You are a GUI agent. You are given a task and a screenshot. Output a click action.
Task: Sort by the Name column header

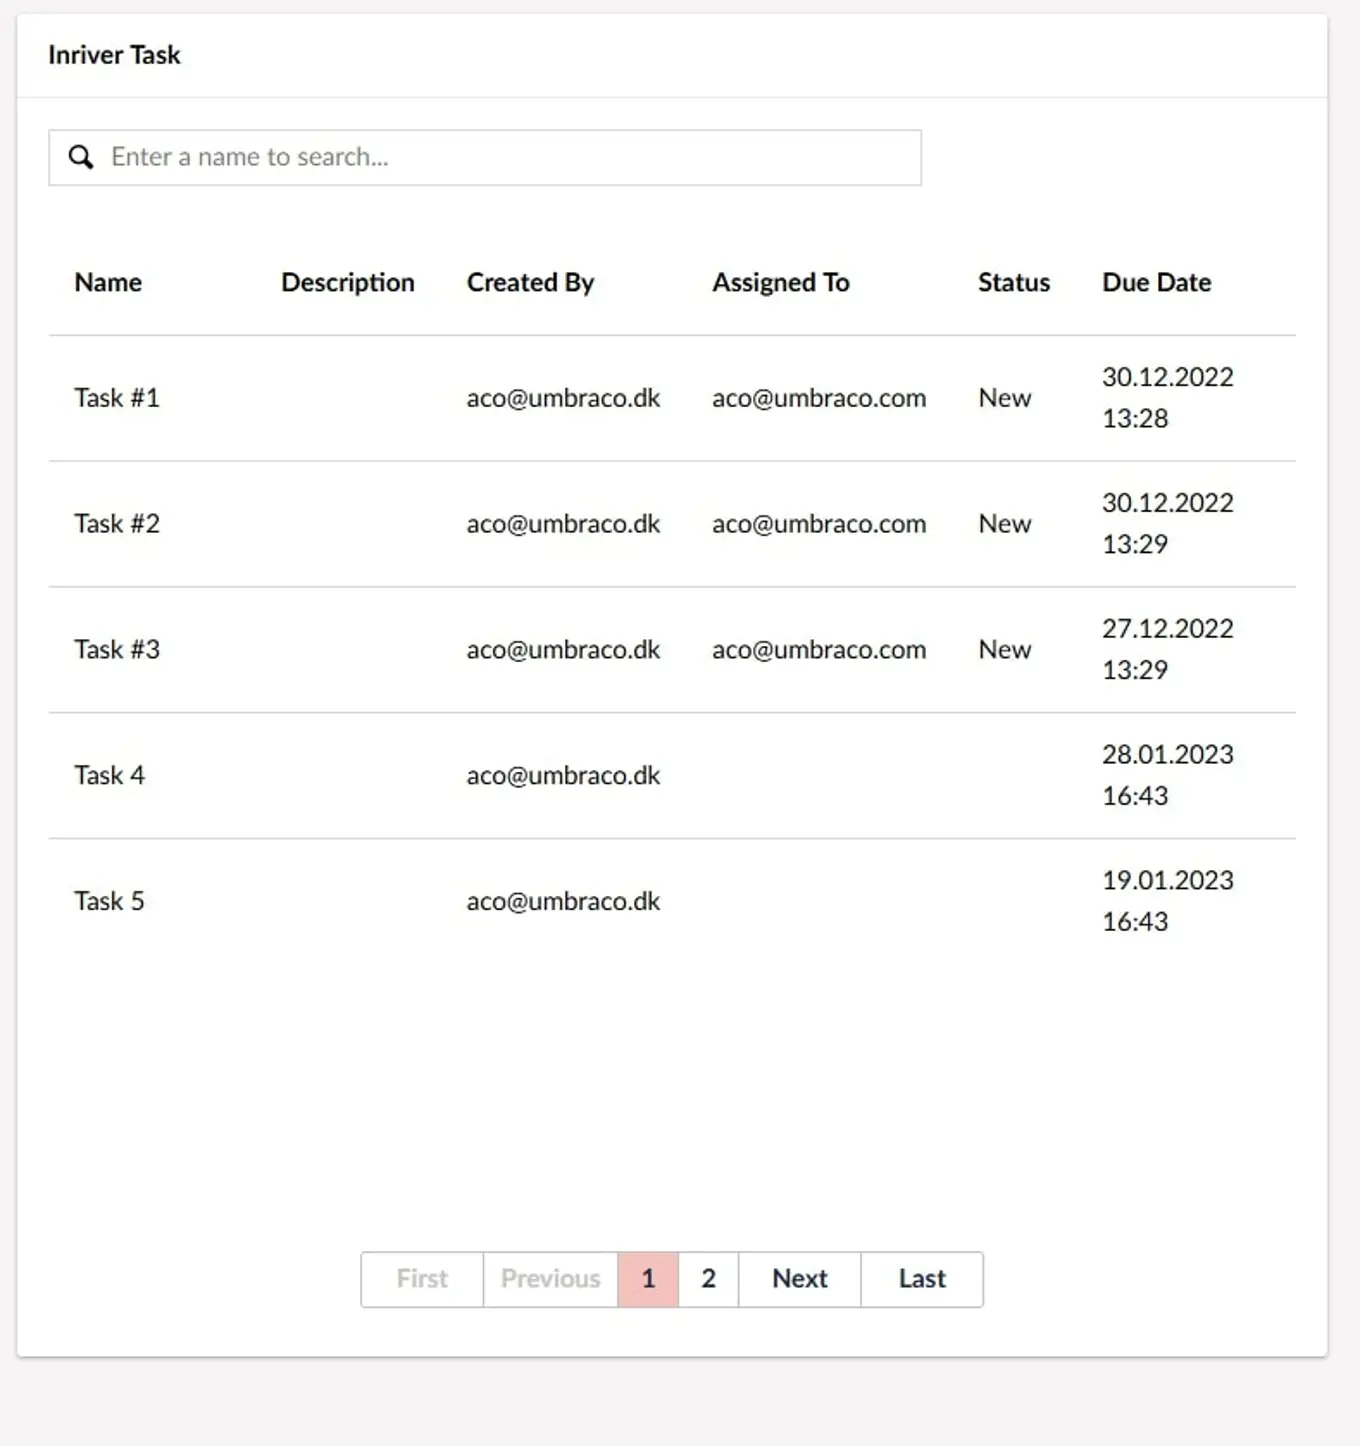(x=108, y=283)
